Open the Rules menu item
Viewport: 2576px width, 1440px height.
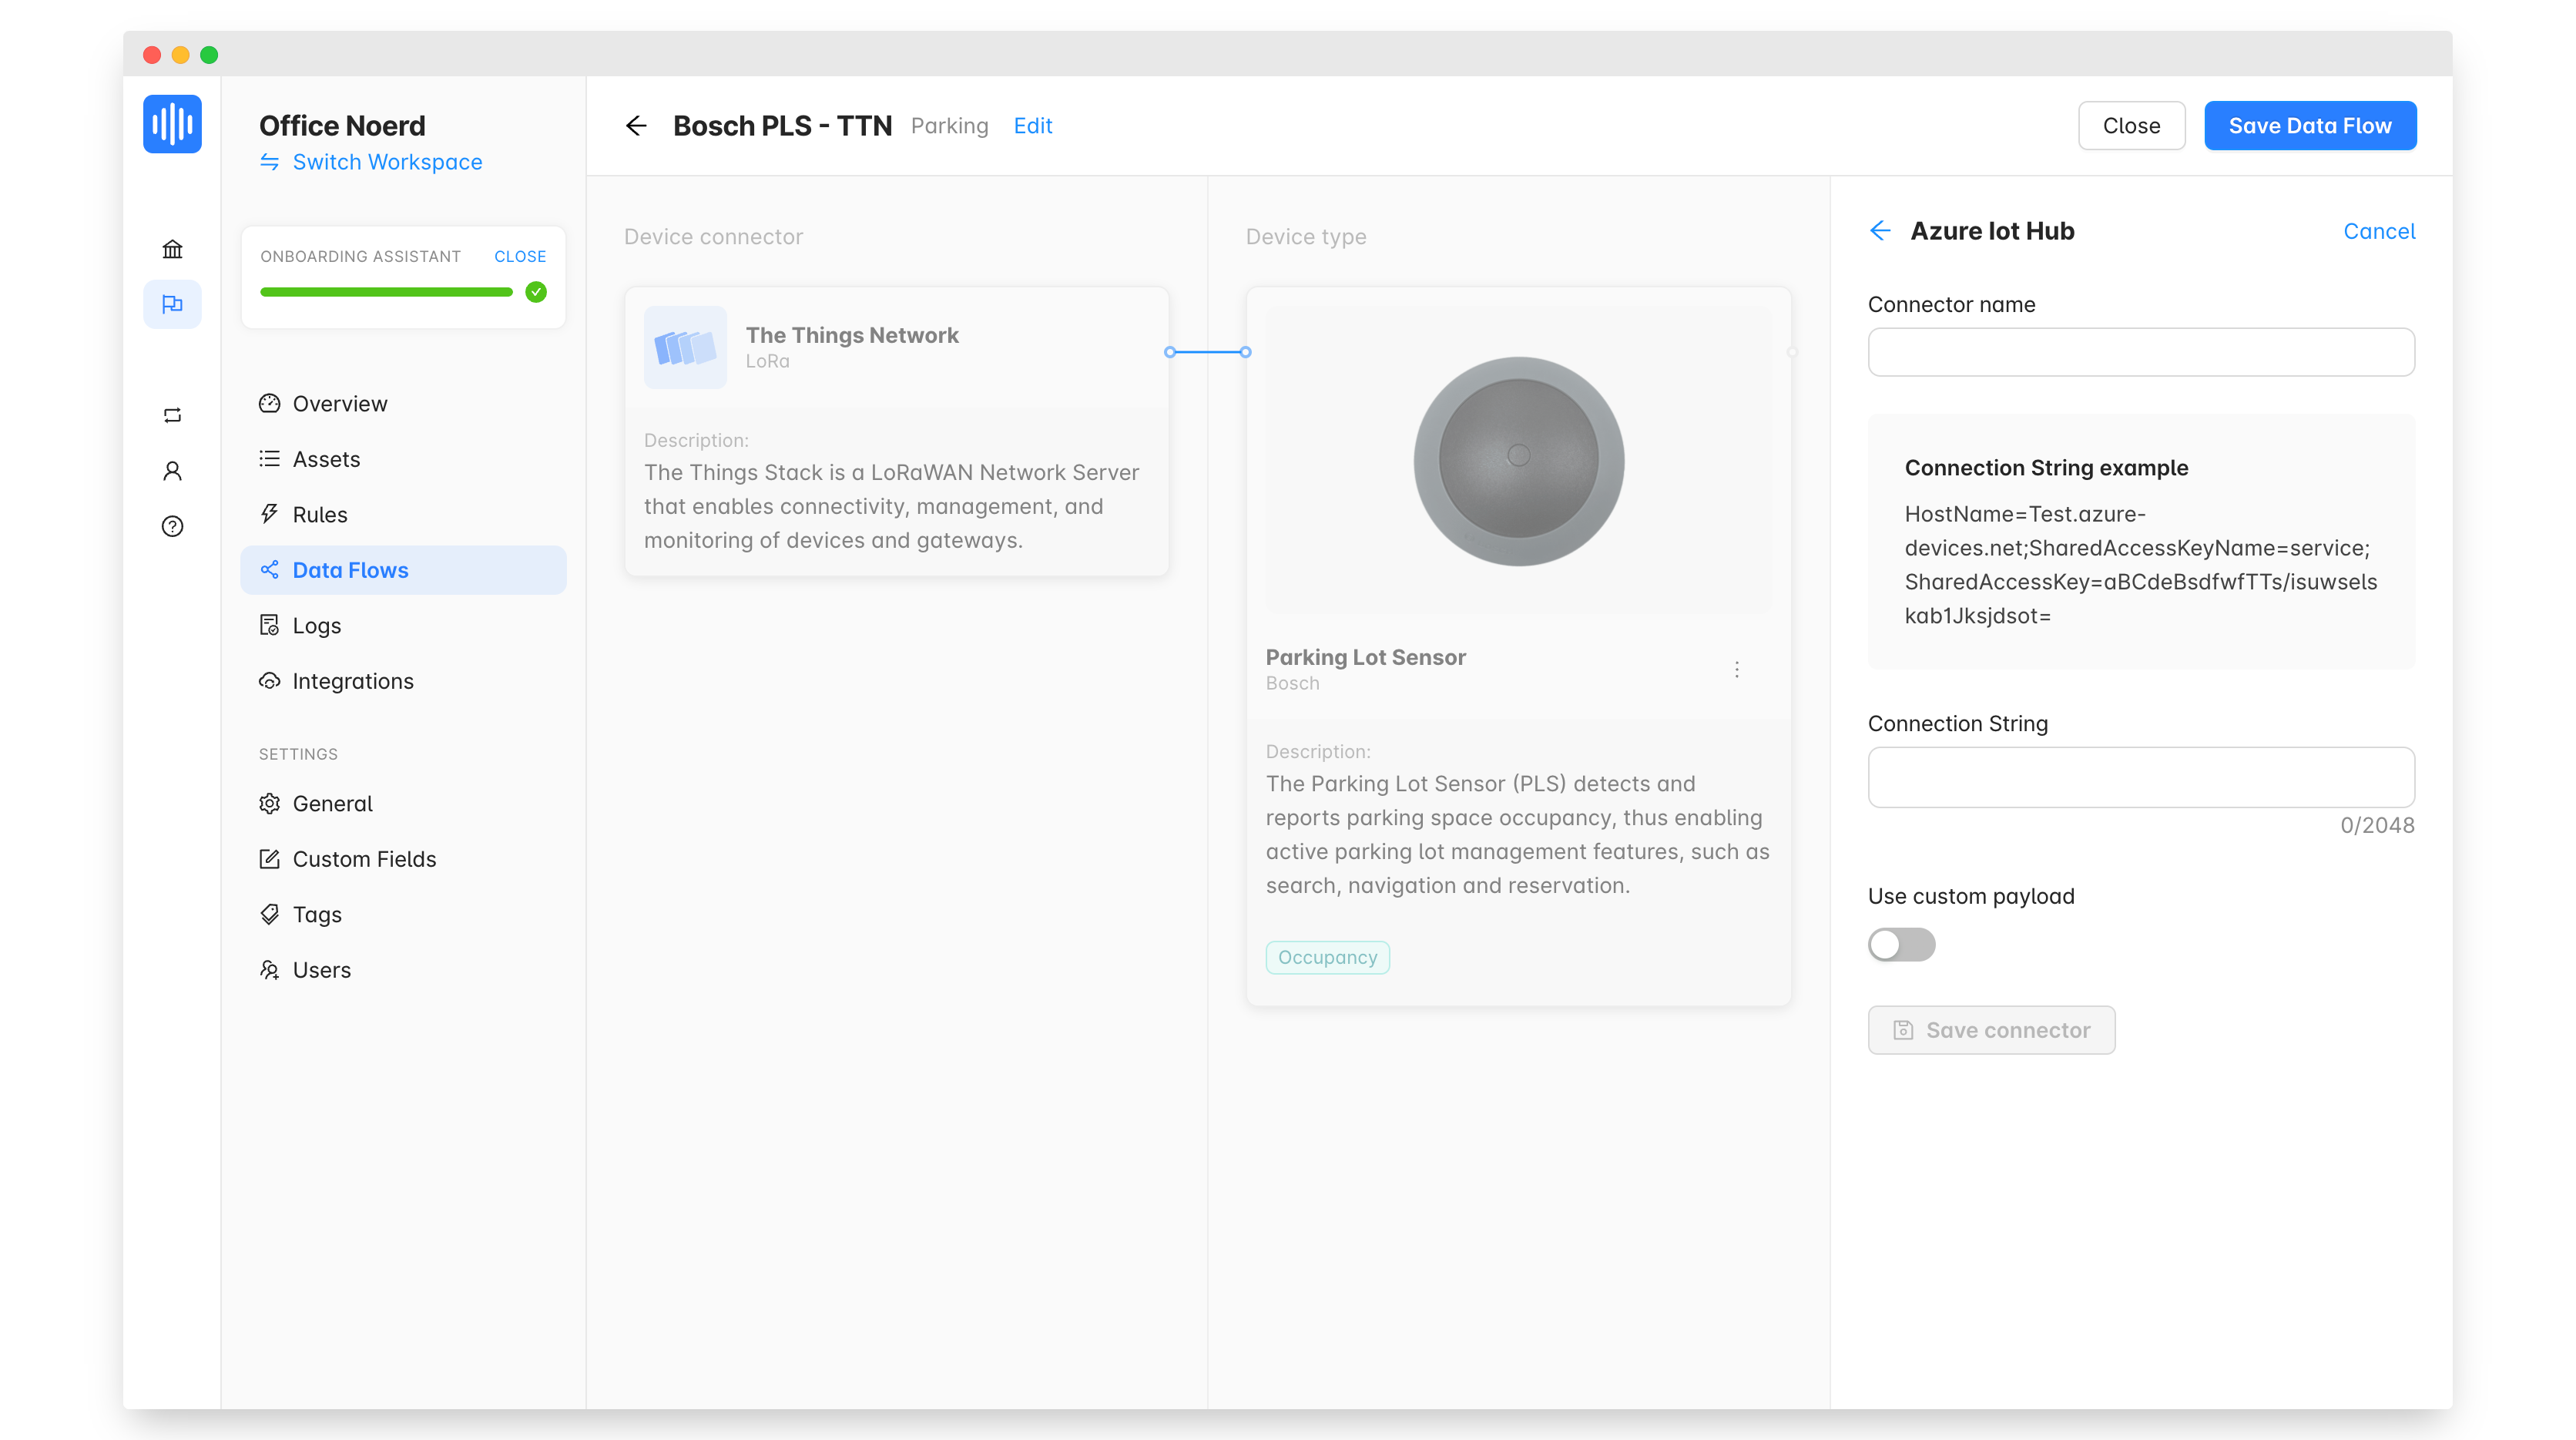pos(403,515)
